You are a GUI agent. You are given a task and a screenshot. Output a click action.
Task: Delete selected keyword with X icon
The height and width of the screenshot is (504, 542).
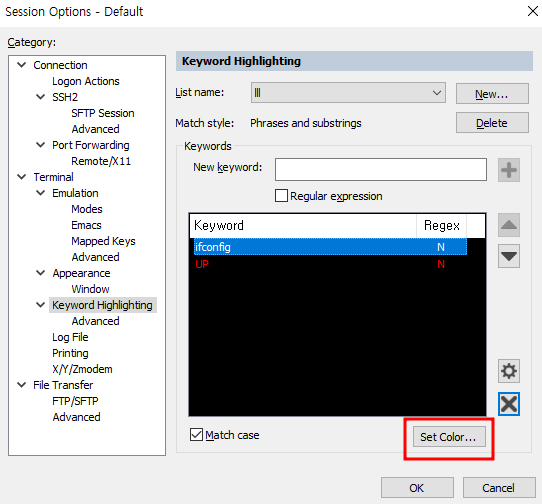point(508,404)
